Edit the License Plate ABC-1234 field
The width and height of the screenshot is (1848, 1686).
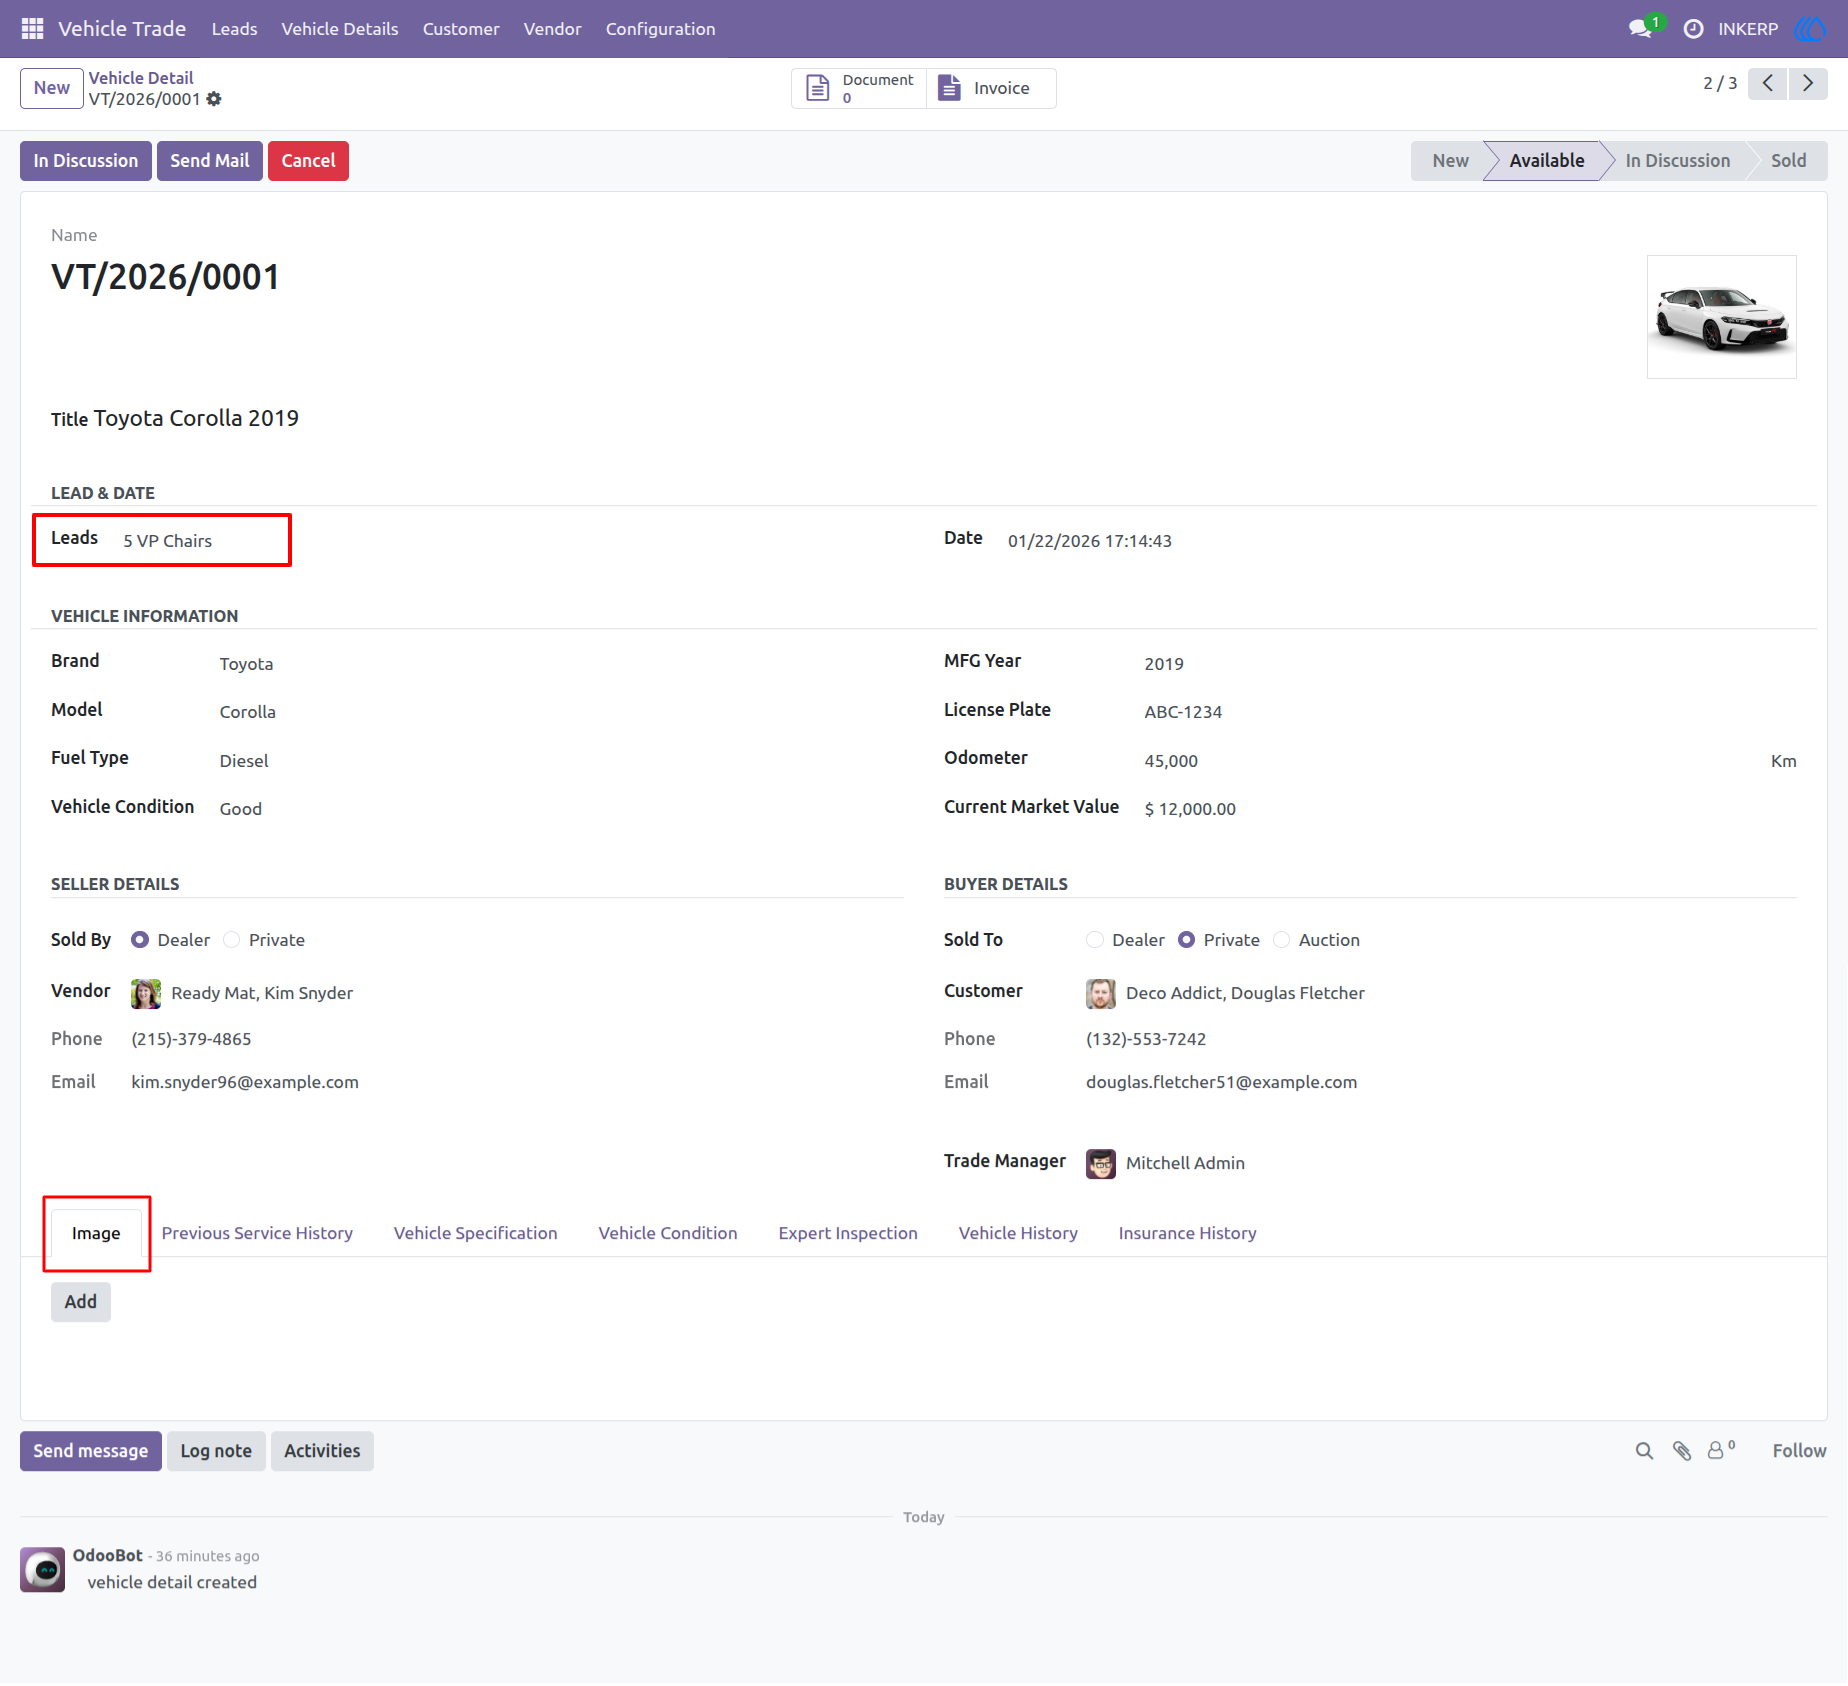(x=1183, y=712)
